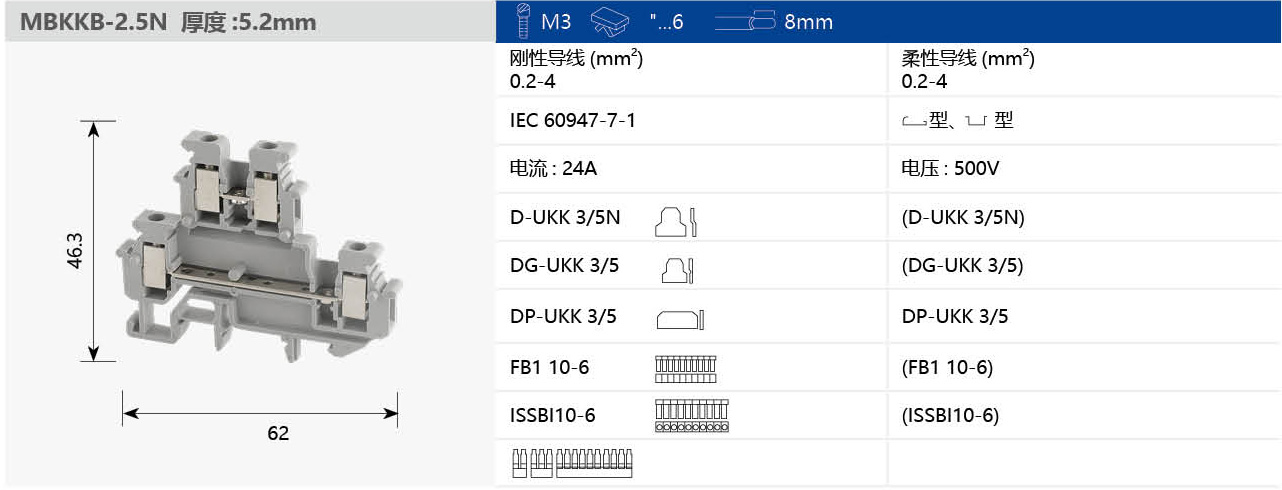Click the FB1 10-6 part name
The image size is (1282, 490).
click(x=549, y=367)
